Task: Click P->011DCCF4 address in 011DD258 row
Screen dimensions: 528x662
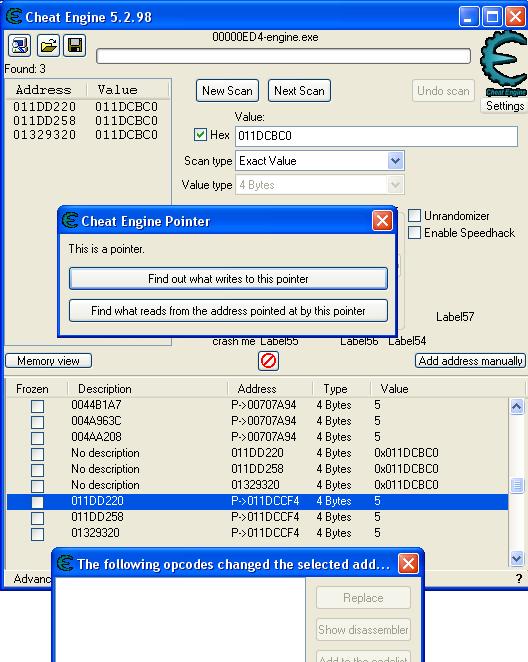Action: [x=265, y=517]
